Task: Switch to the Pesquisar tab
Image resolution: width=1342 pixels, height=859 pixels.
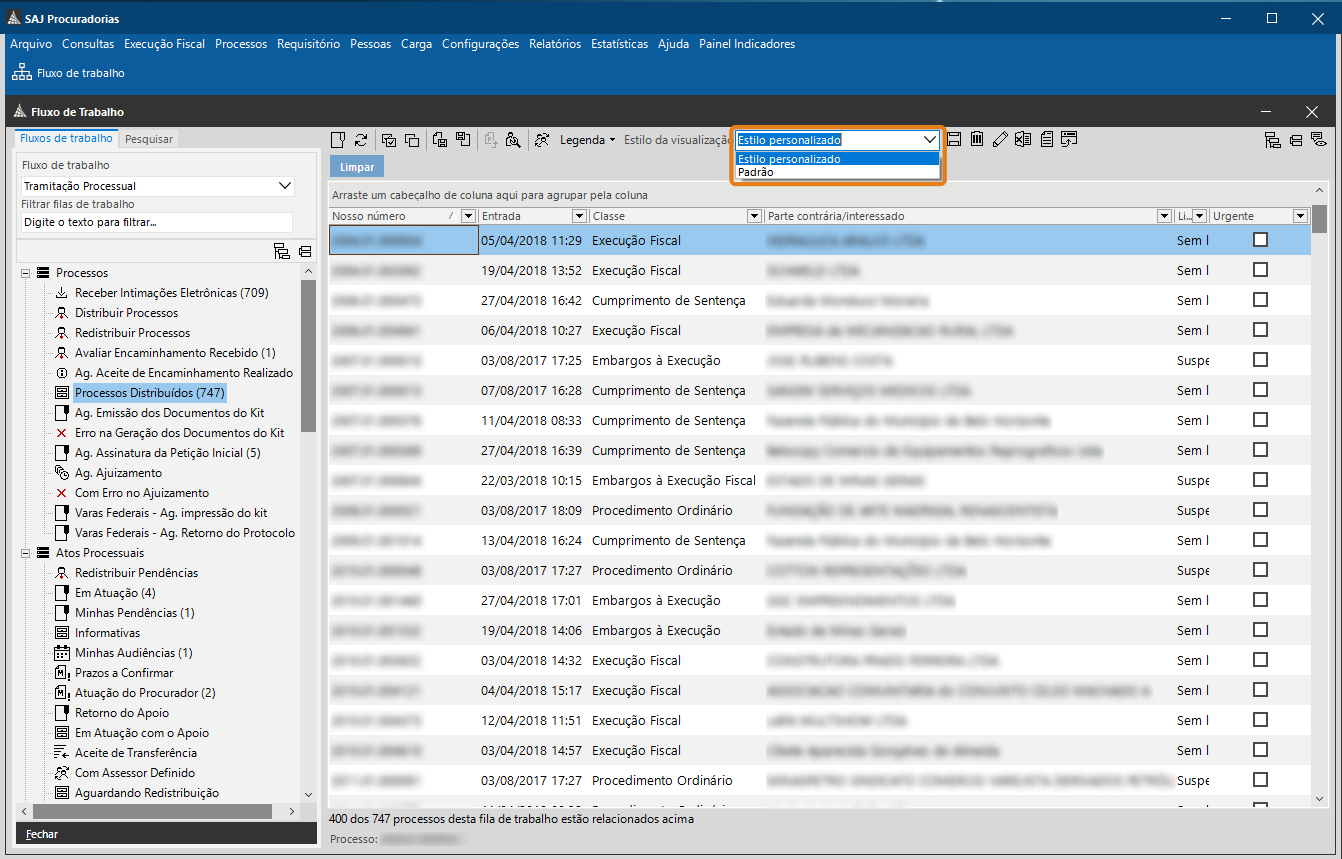Action: click(x=148, y=139)
